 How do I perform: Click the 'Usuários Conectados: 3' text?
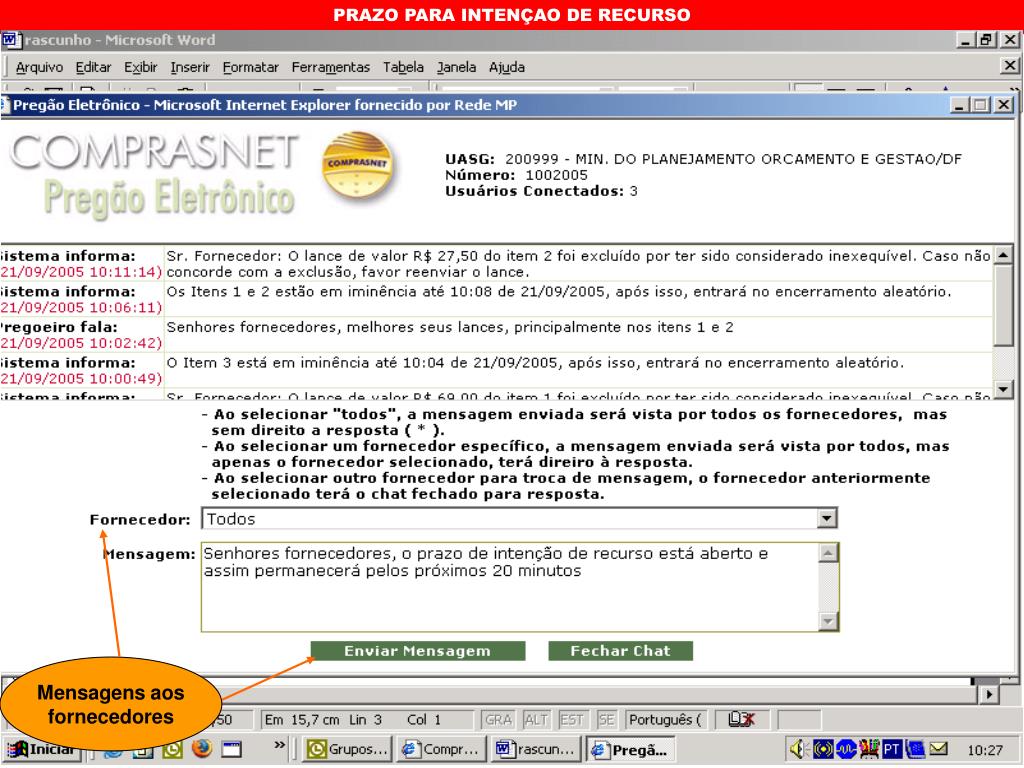pos(541,191)
